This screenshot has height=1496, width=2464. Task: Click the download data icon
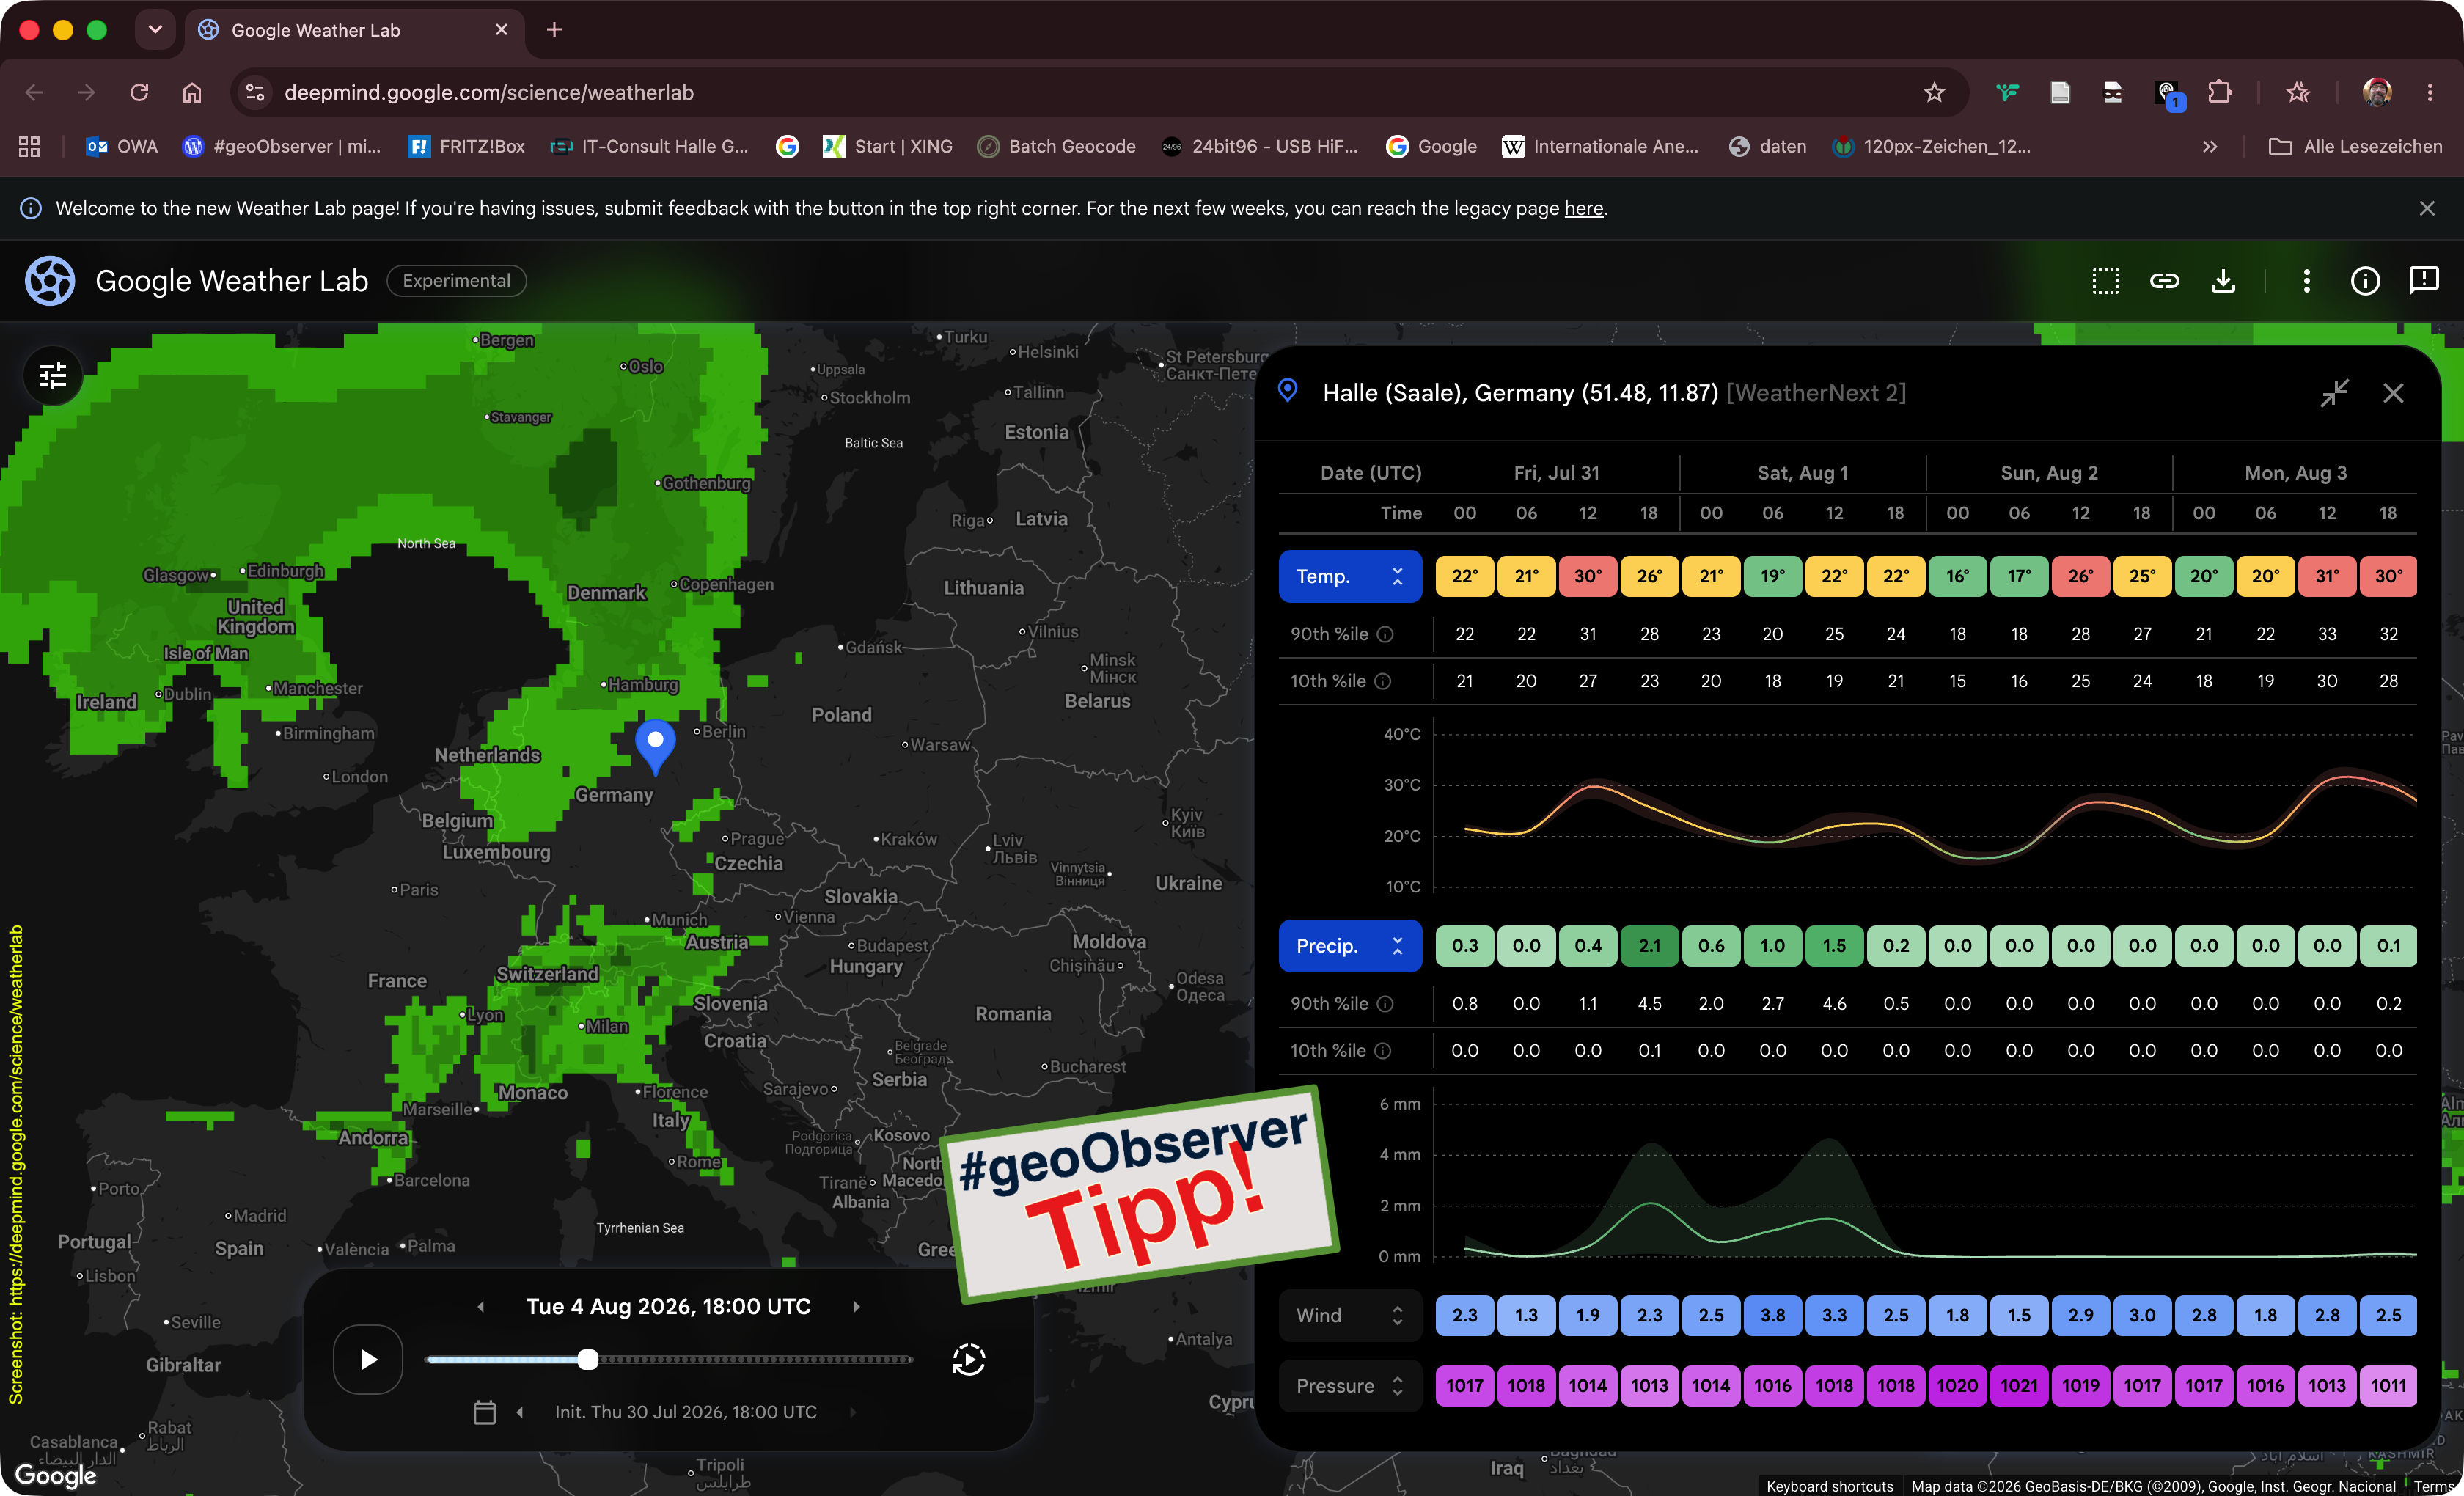(x=2223, y=281)
